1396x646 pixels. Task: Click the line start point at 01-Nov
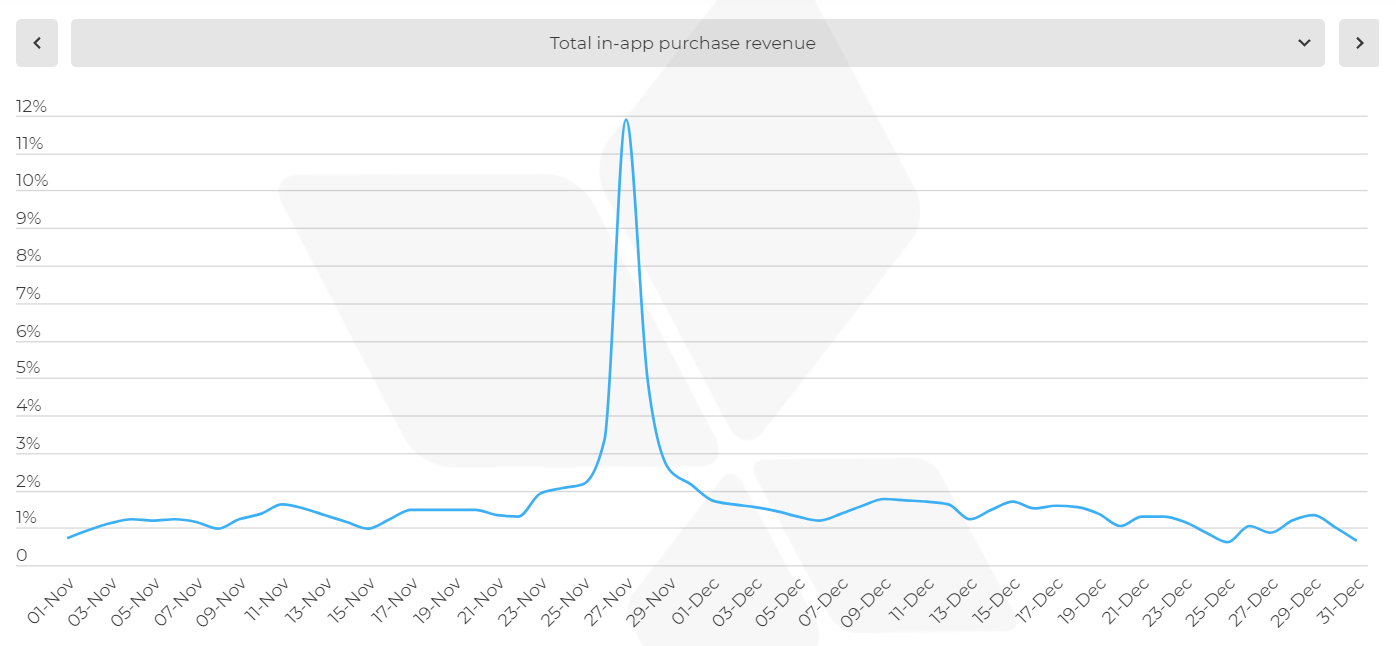[68, 538]
